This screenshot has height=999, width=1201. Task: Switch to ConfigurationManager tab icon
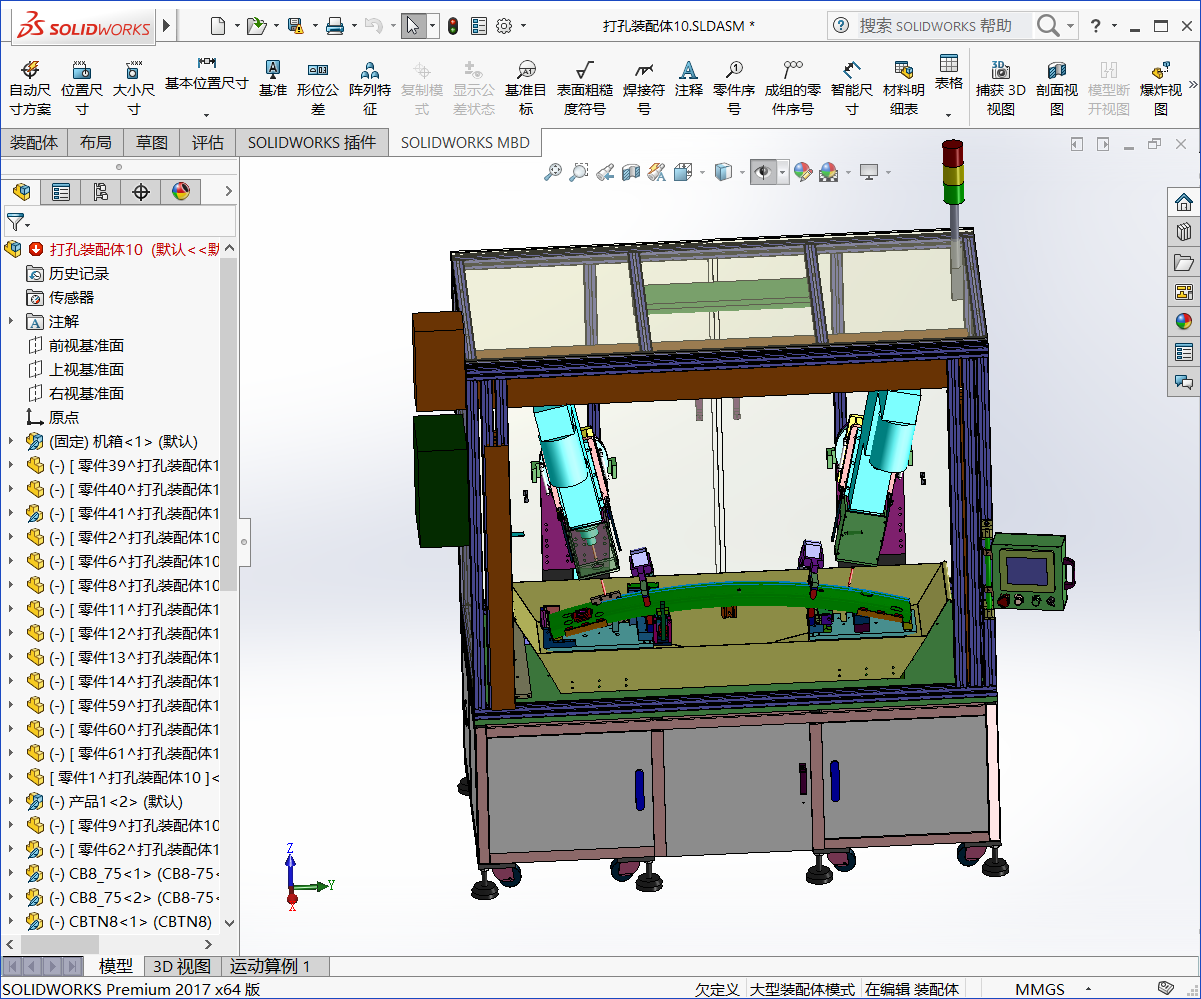pyautogui.click(x=101, y=191)
